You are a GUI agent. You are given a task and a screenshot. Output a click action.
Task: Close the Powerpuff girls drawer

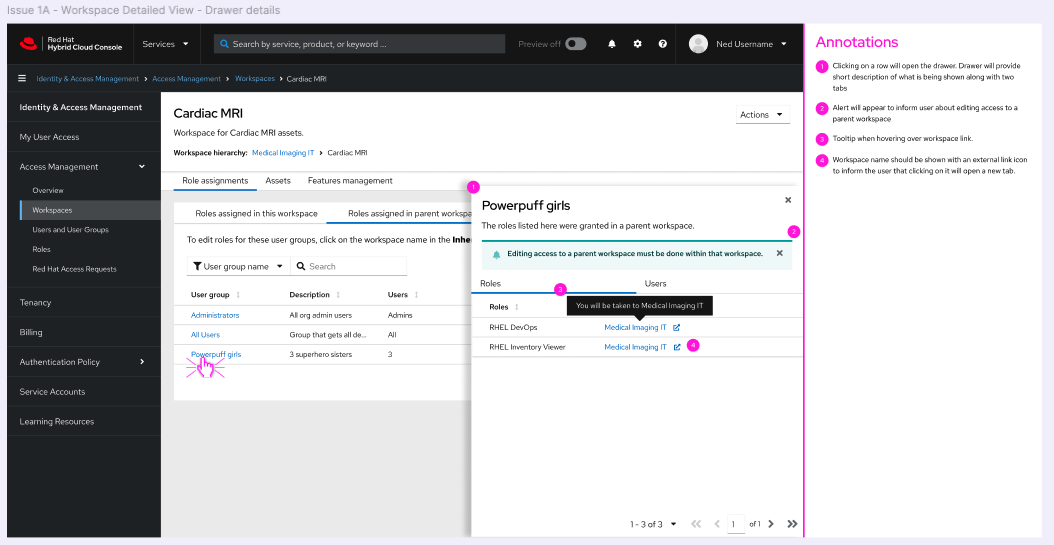(x=788, y=200)
